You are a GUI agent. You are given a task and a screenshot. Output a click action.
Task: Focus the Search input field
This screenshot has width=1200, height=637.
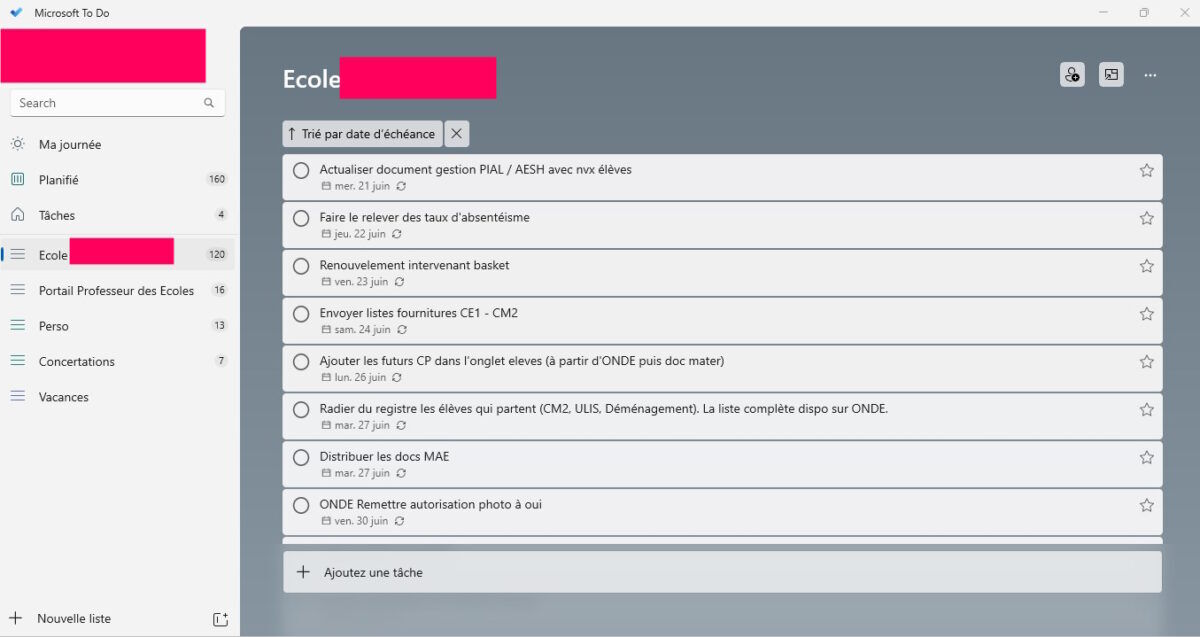coord(118,103)
